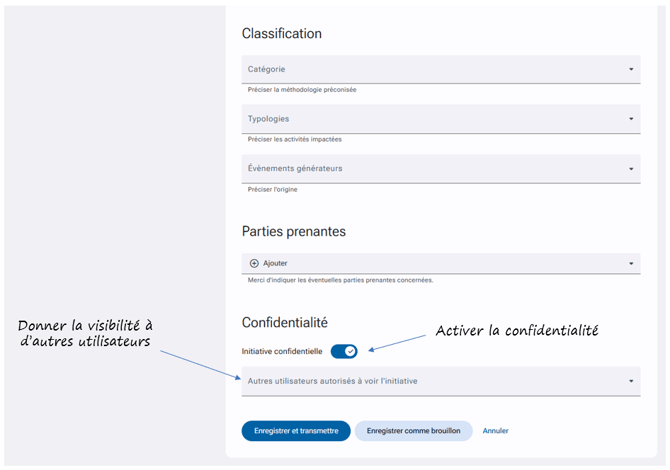Toggle off the Initiative confidentielle switch

(344, 351)
